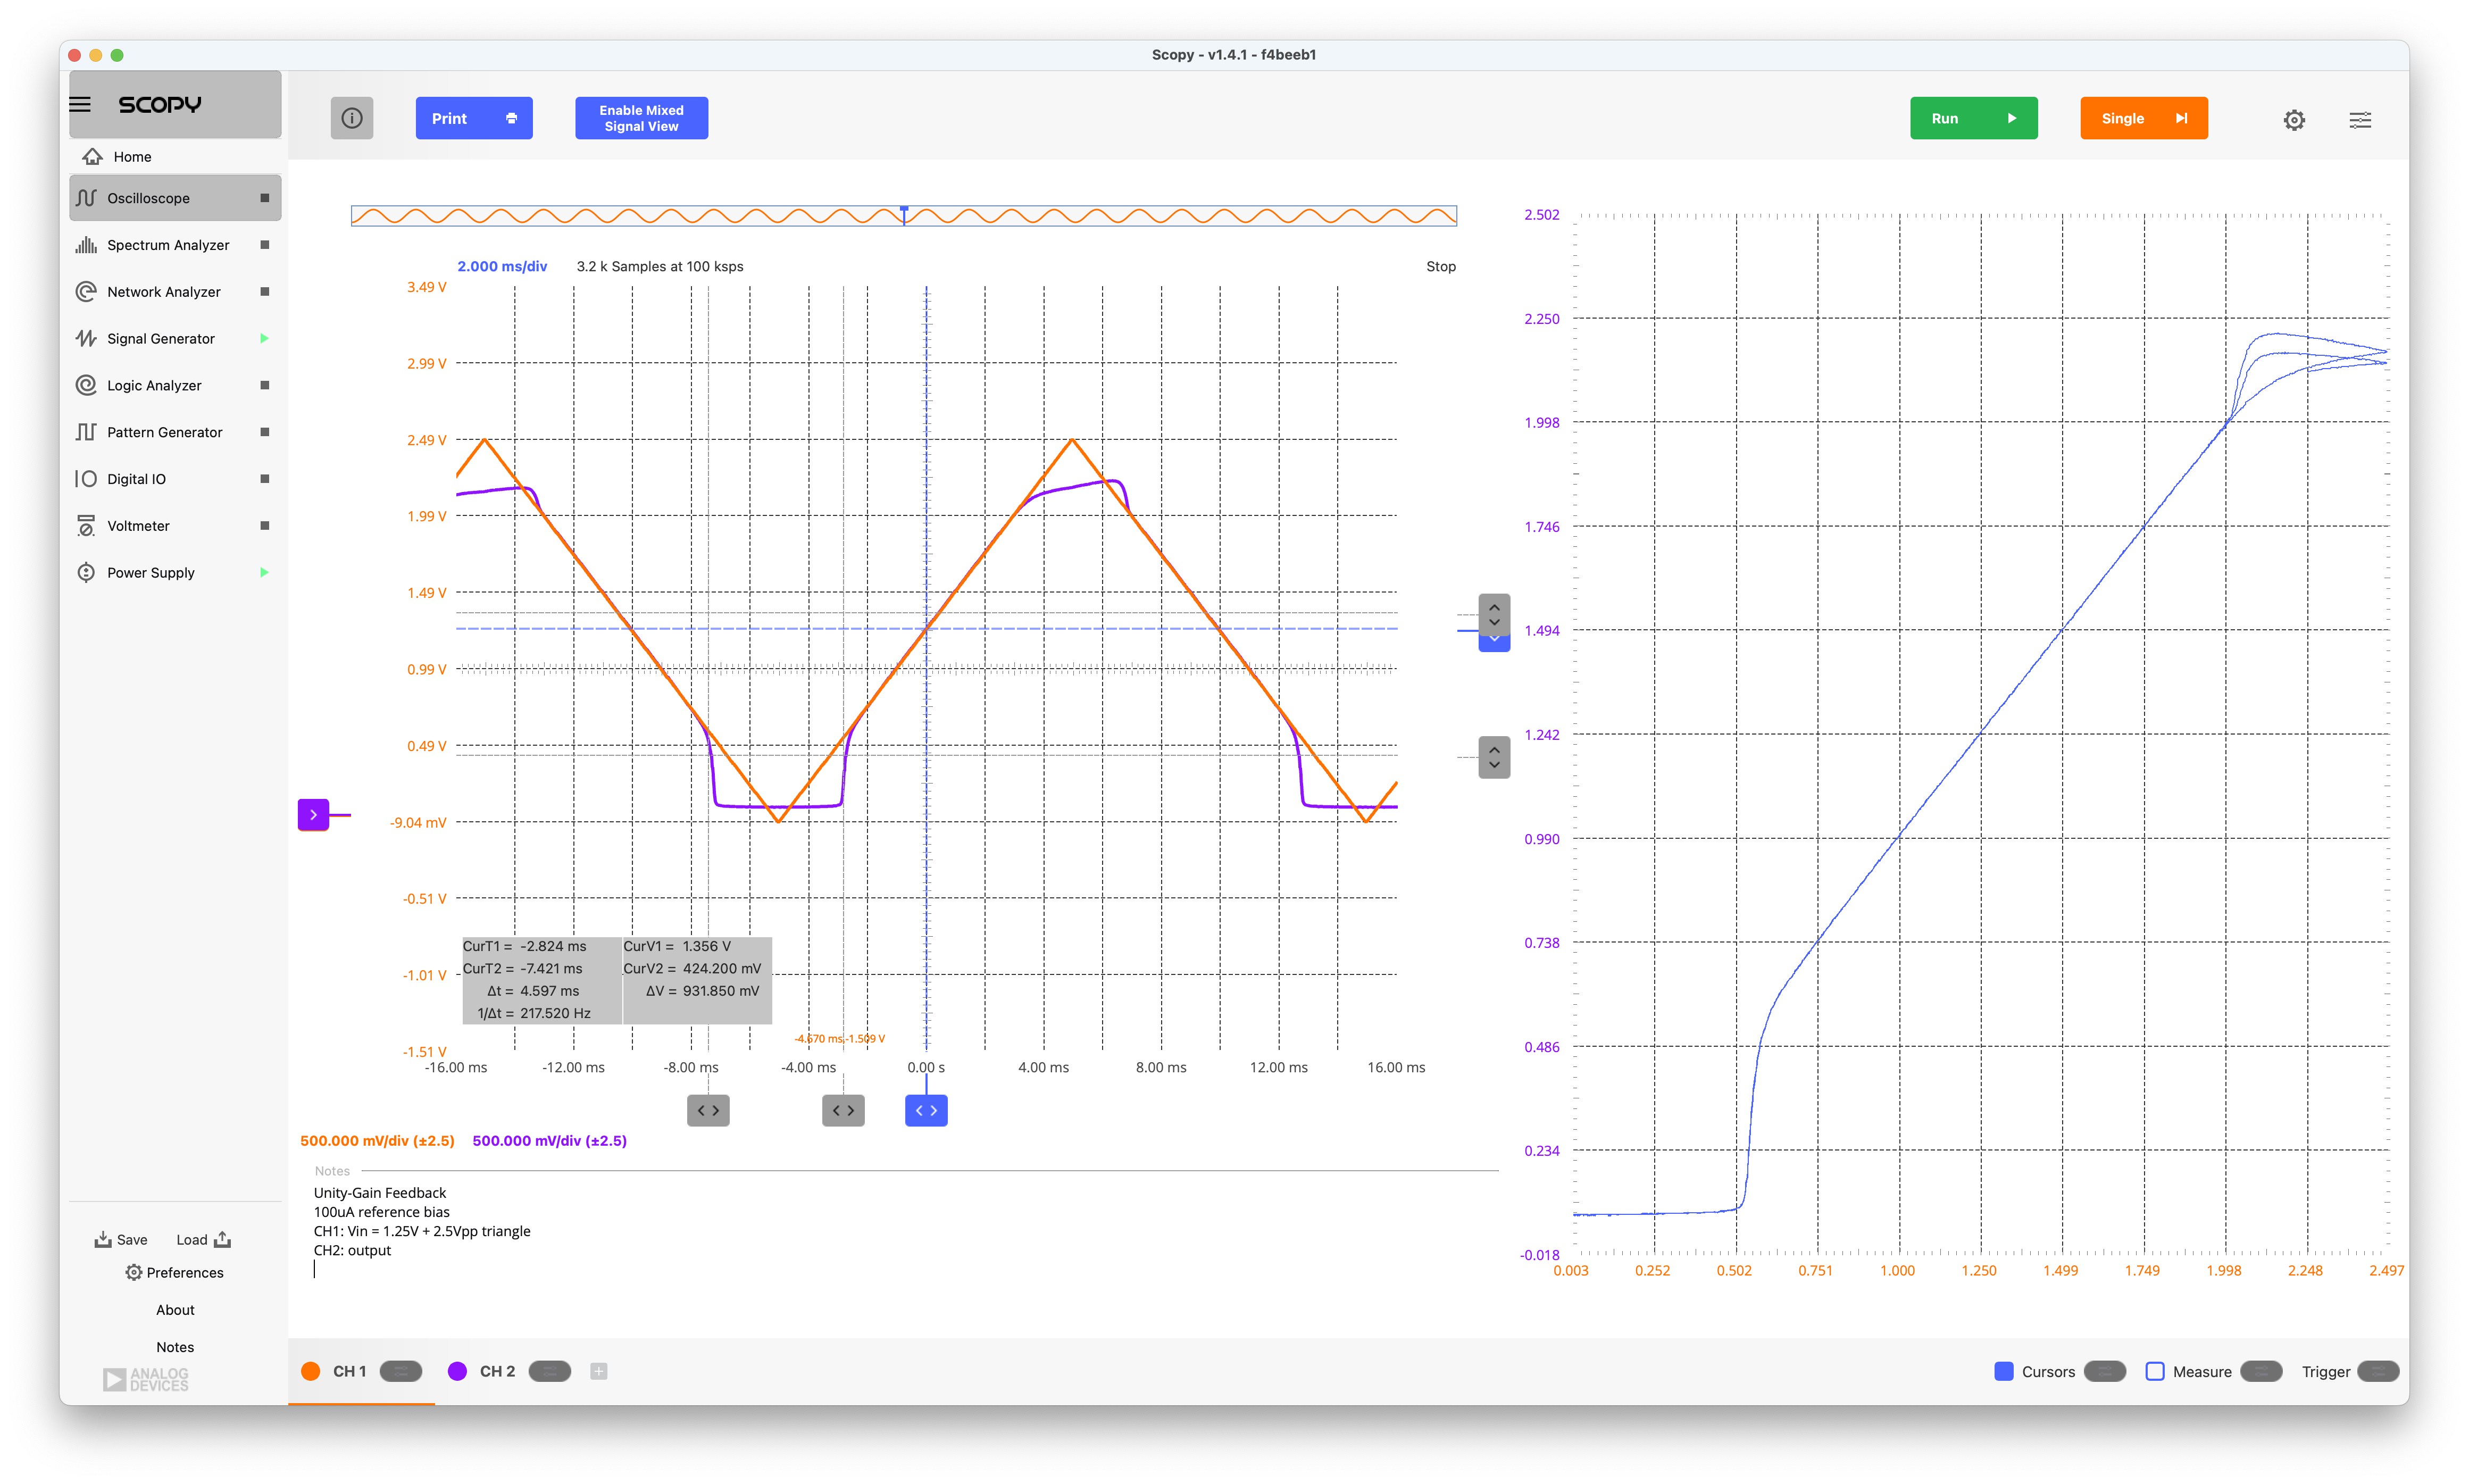Open Digital IO instrument

(175, 479)
